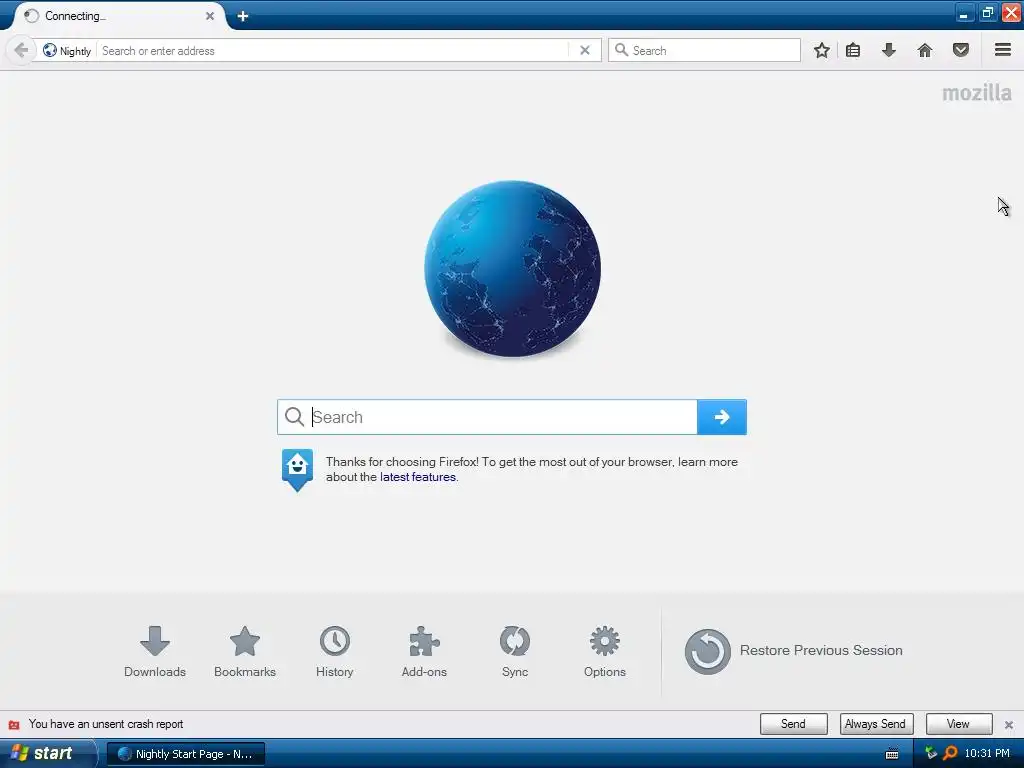
Task: Click the bookmark star toolbar icon
Action: coord(822,50)
